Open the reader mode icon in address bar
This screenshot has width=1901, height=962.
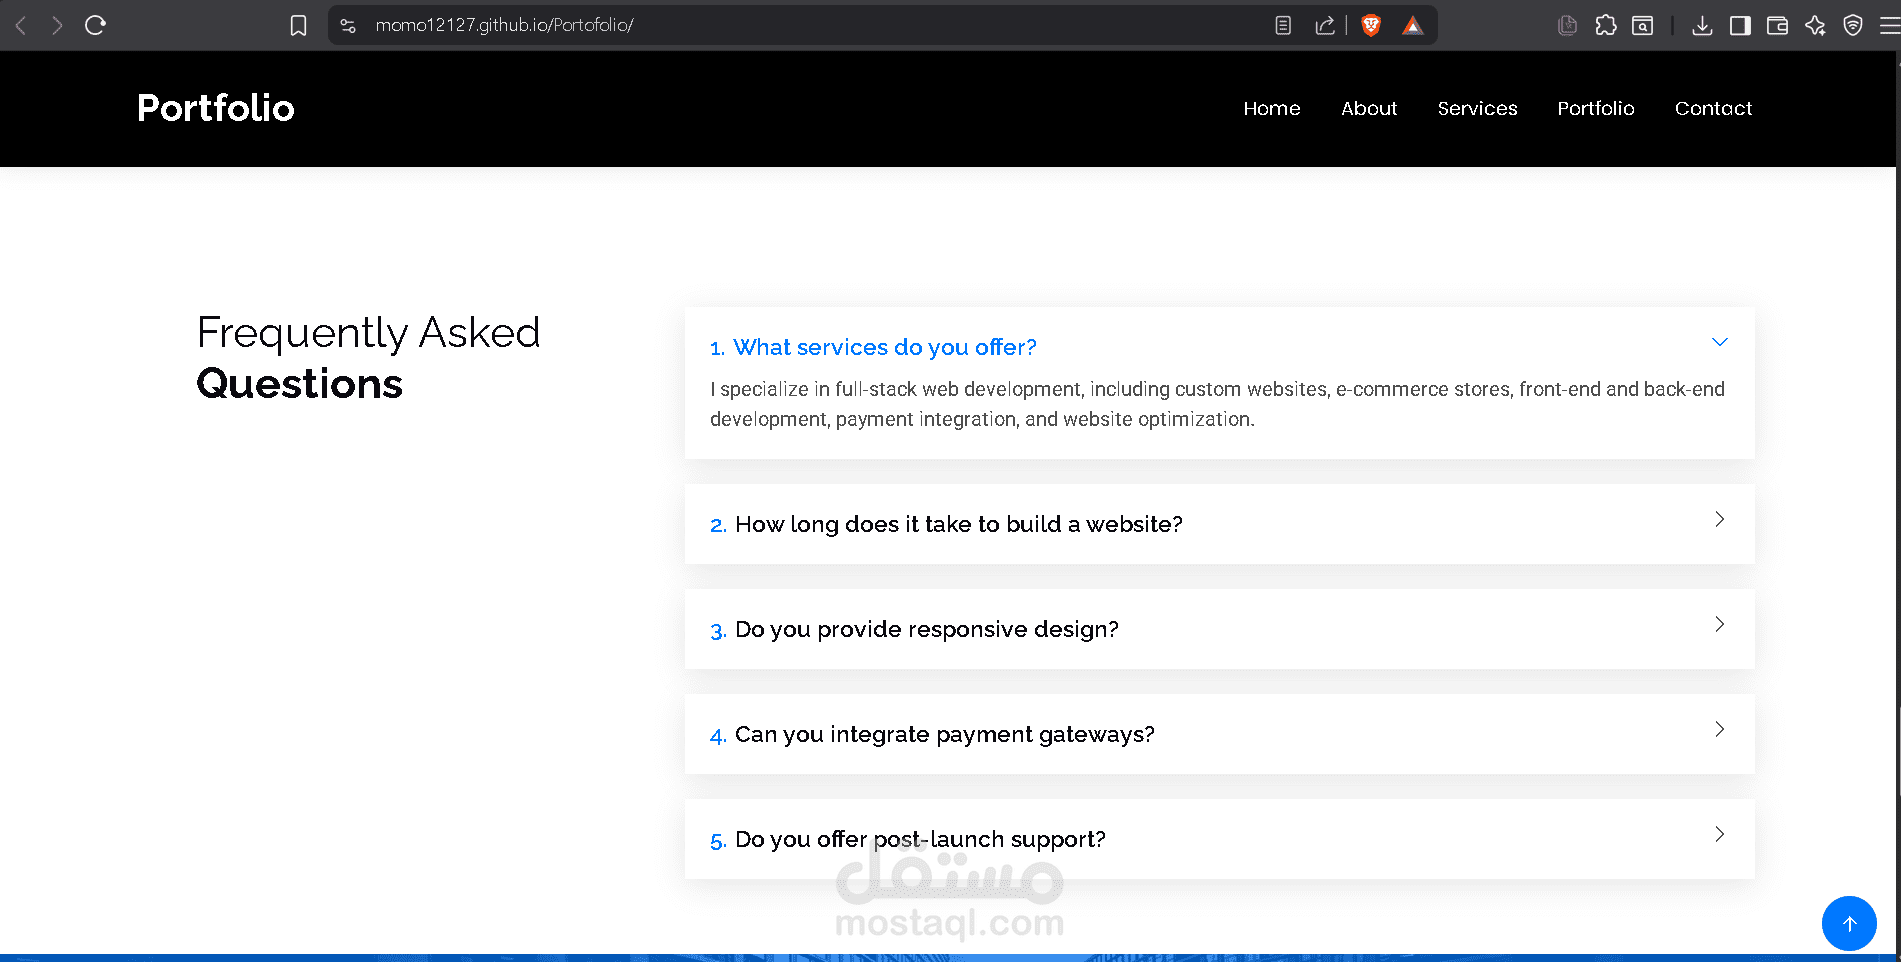point(1283,25)
